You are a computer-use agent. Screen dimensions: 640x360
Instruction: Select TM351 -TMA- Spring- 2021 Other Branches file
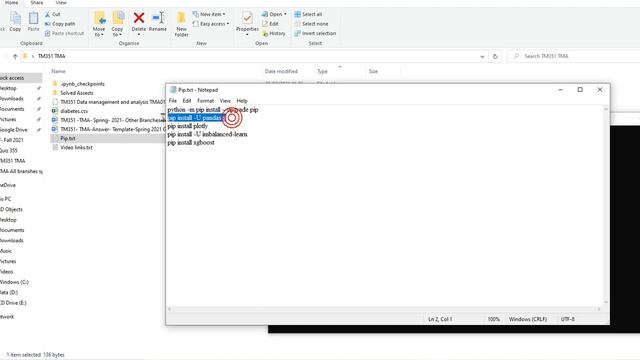pyautogui.click(x=113, y=120)
